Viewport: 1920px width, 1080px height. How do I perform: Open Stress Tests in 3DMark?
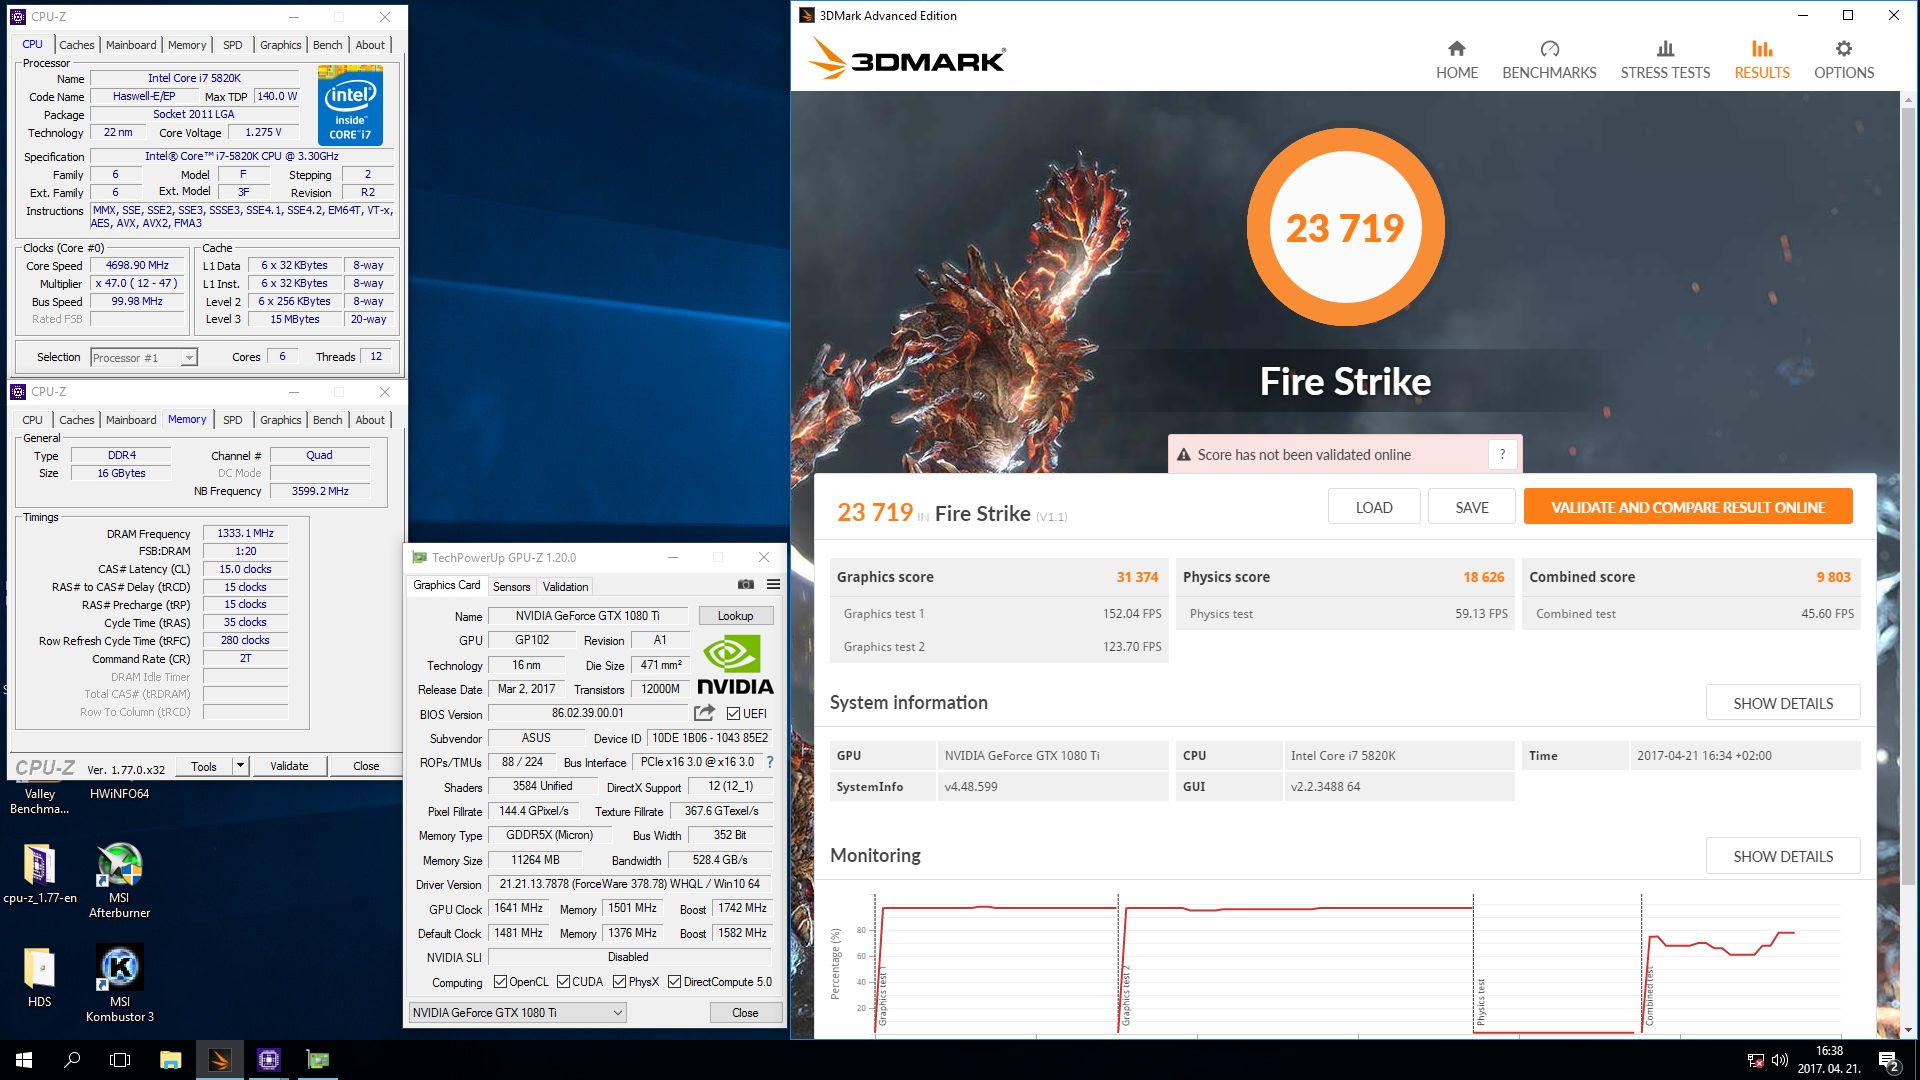coord(1665,60)
